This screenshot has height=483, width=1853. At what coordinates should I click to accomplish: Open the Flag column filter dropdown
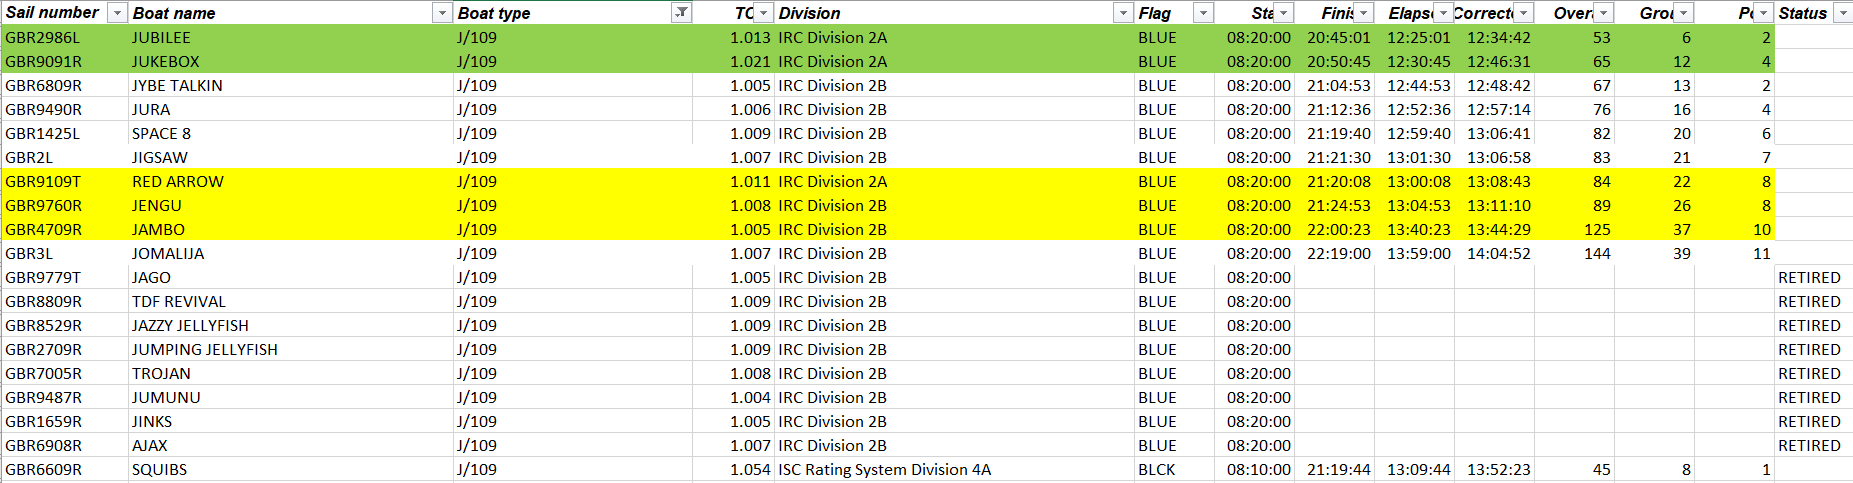1204,13
